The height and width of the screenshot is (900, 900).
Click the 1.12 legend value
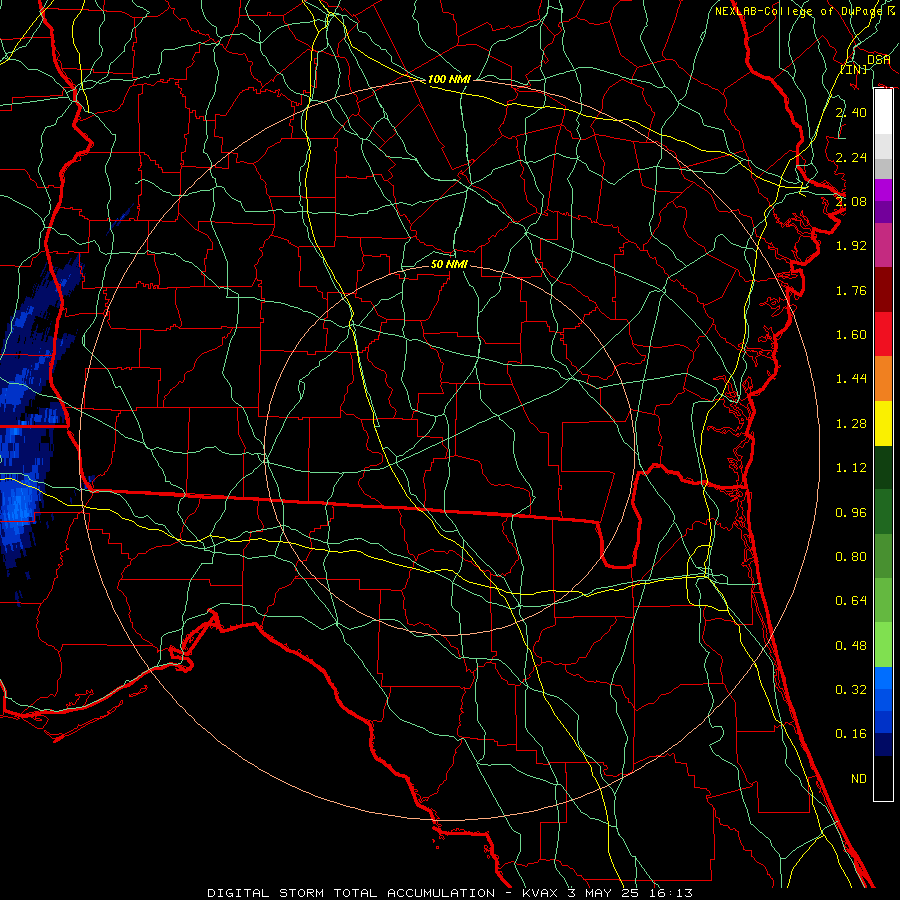tap(851, 468)
